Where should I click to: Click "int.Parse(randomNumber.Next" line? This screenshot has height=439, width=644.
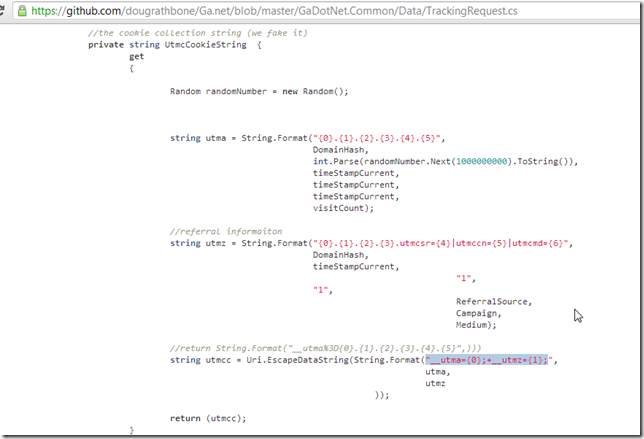tap(445, 161)
